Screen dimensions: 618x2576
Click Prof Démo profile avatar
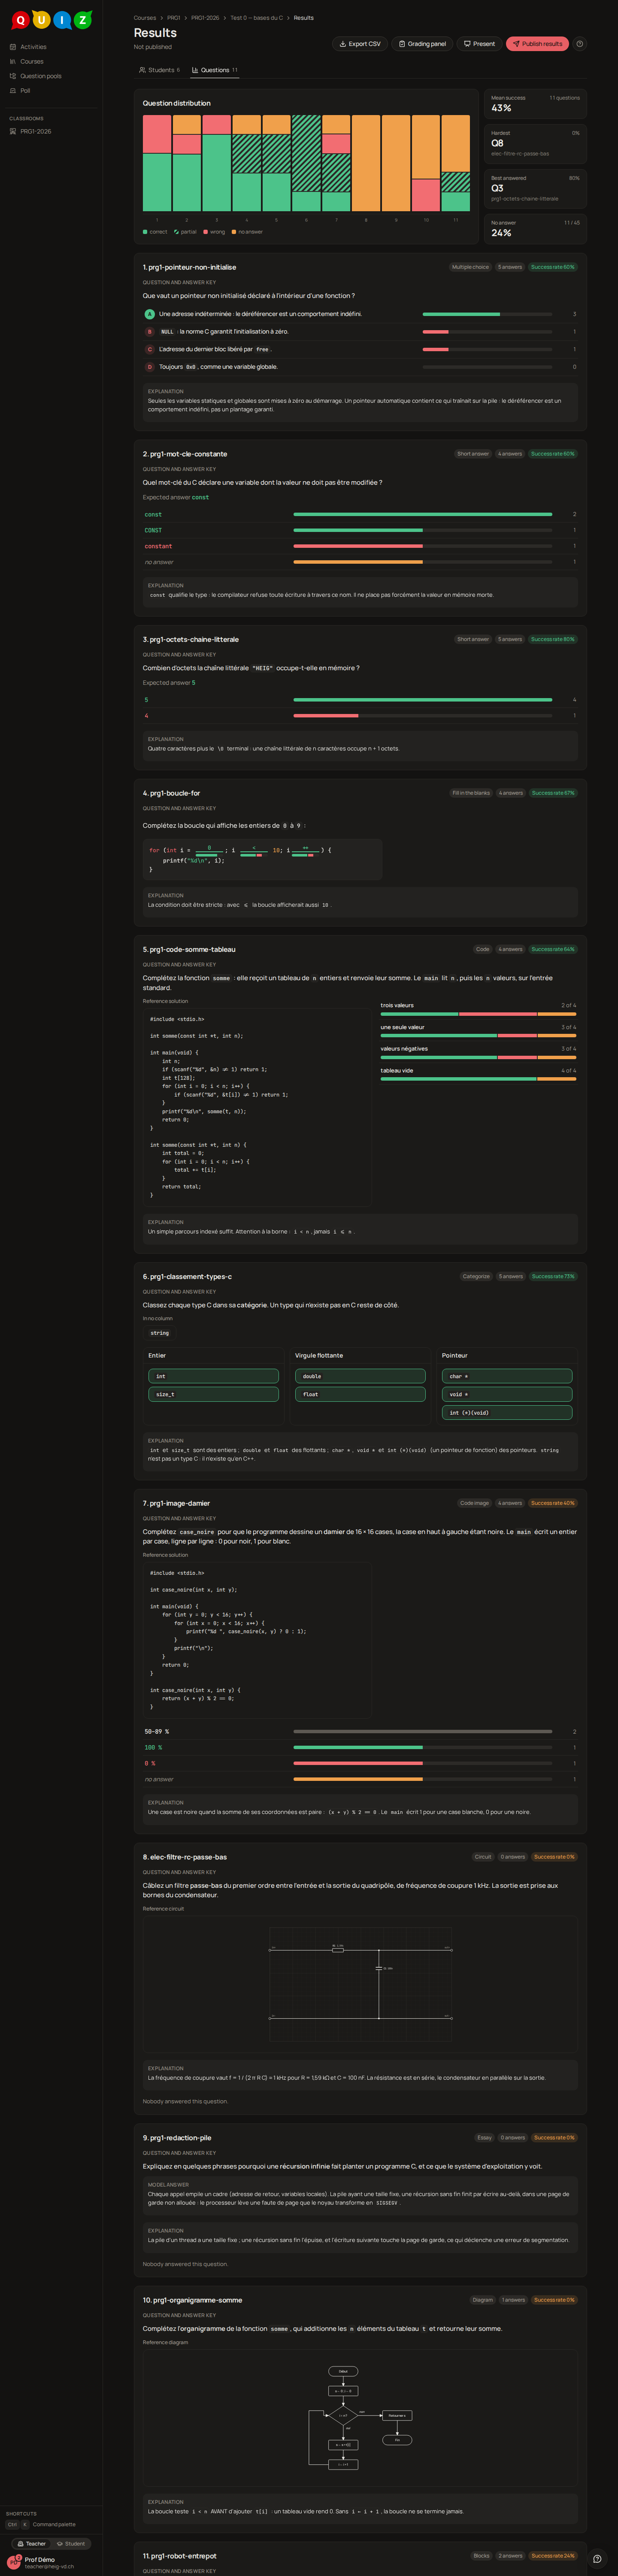click(14, 2561)
